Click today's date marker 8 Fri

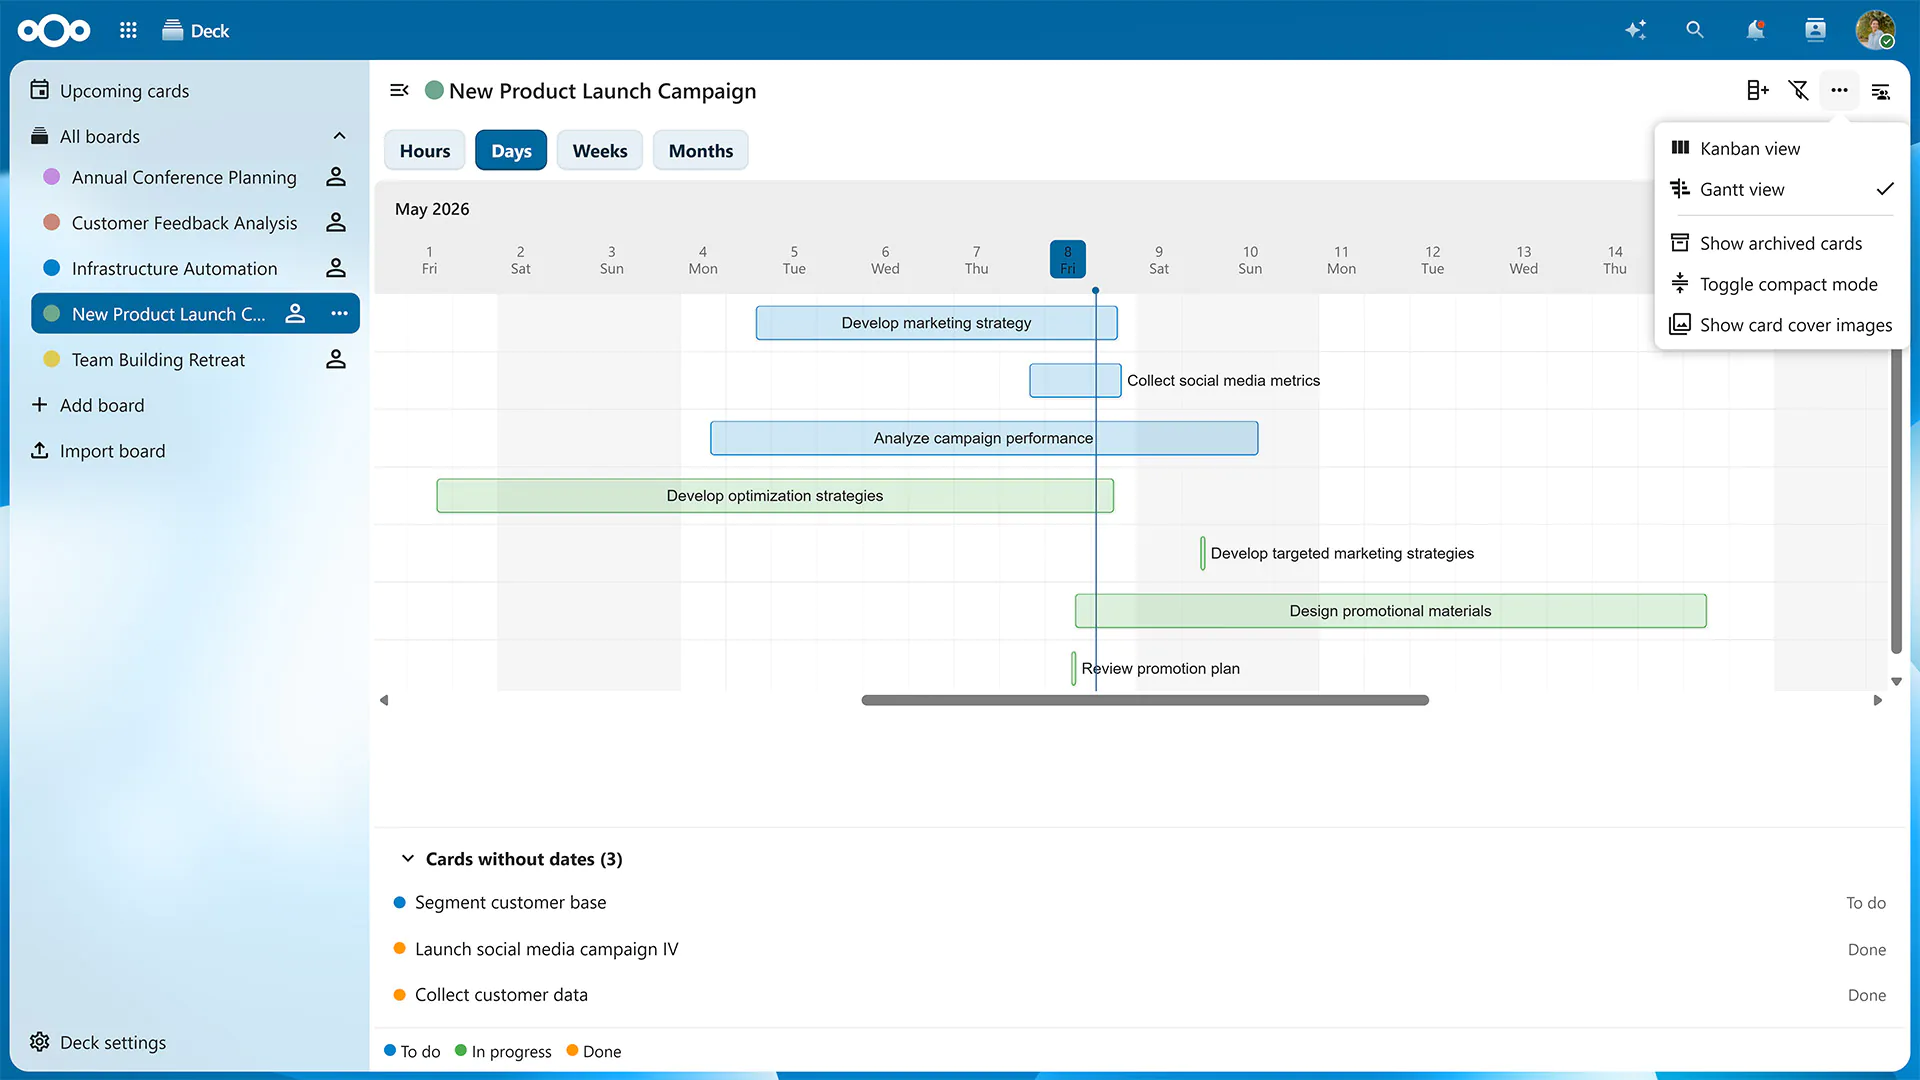click(1067, 259)
